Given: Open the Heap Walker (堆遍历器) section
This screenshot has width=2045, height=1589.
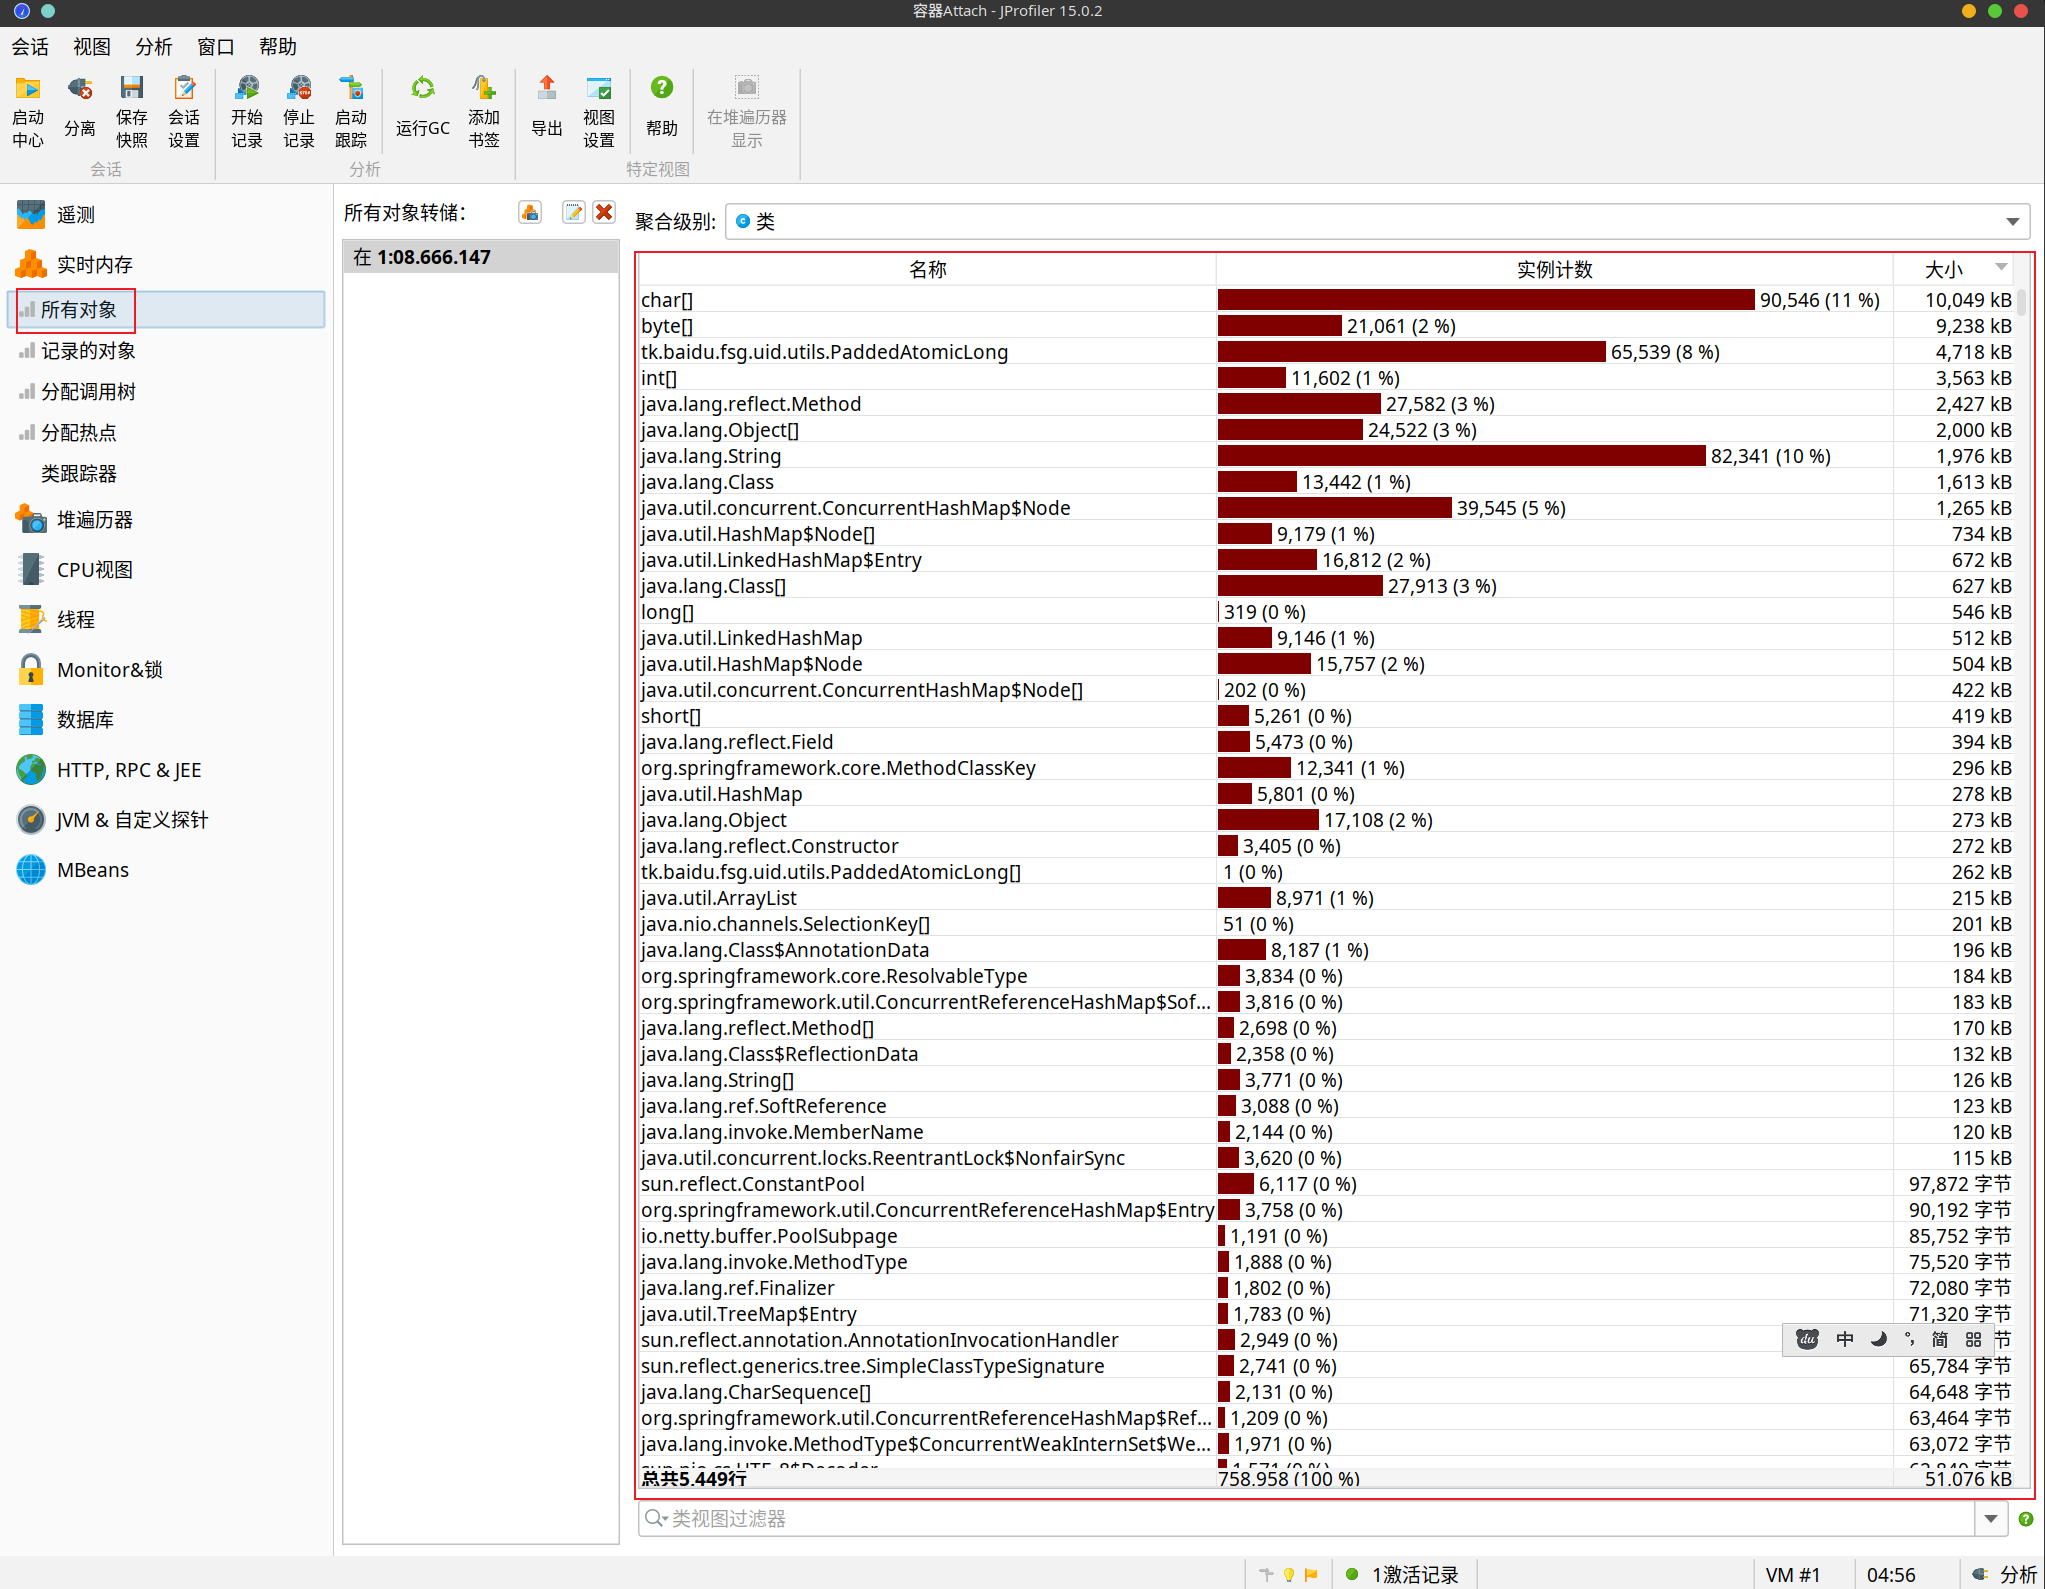Looking at the screenshot, I should pyautogui.click(x=94, y=520).
